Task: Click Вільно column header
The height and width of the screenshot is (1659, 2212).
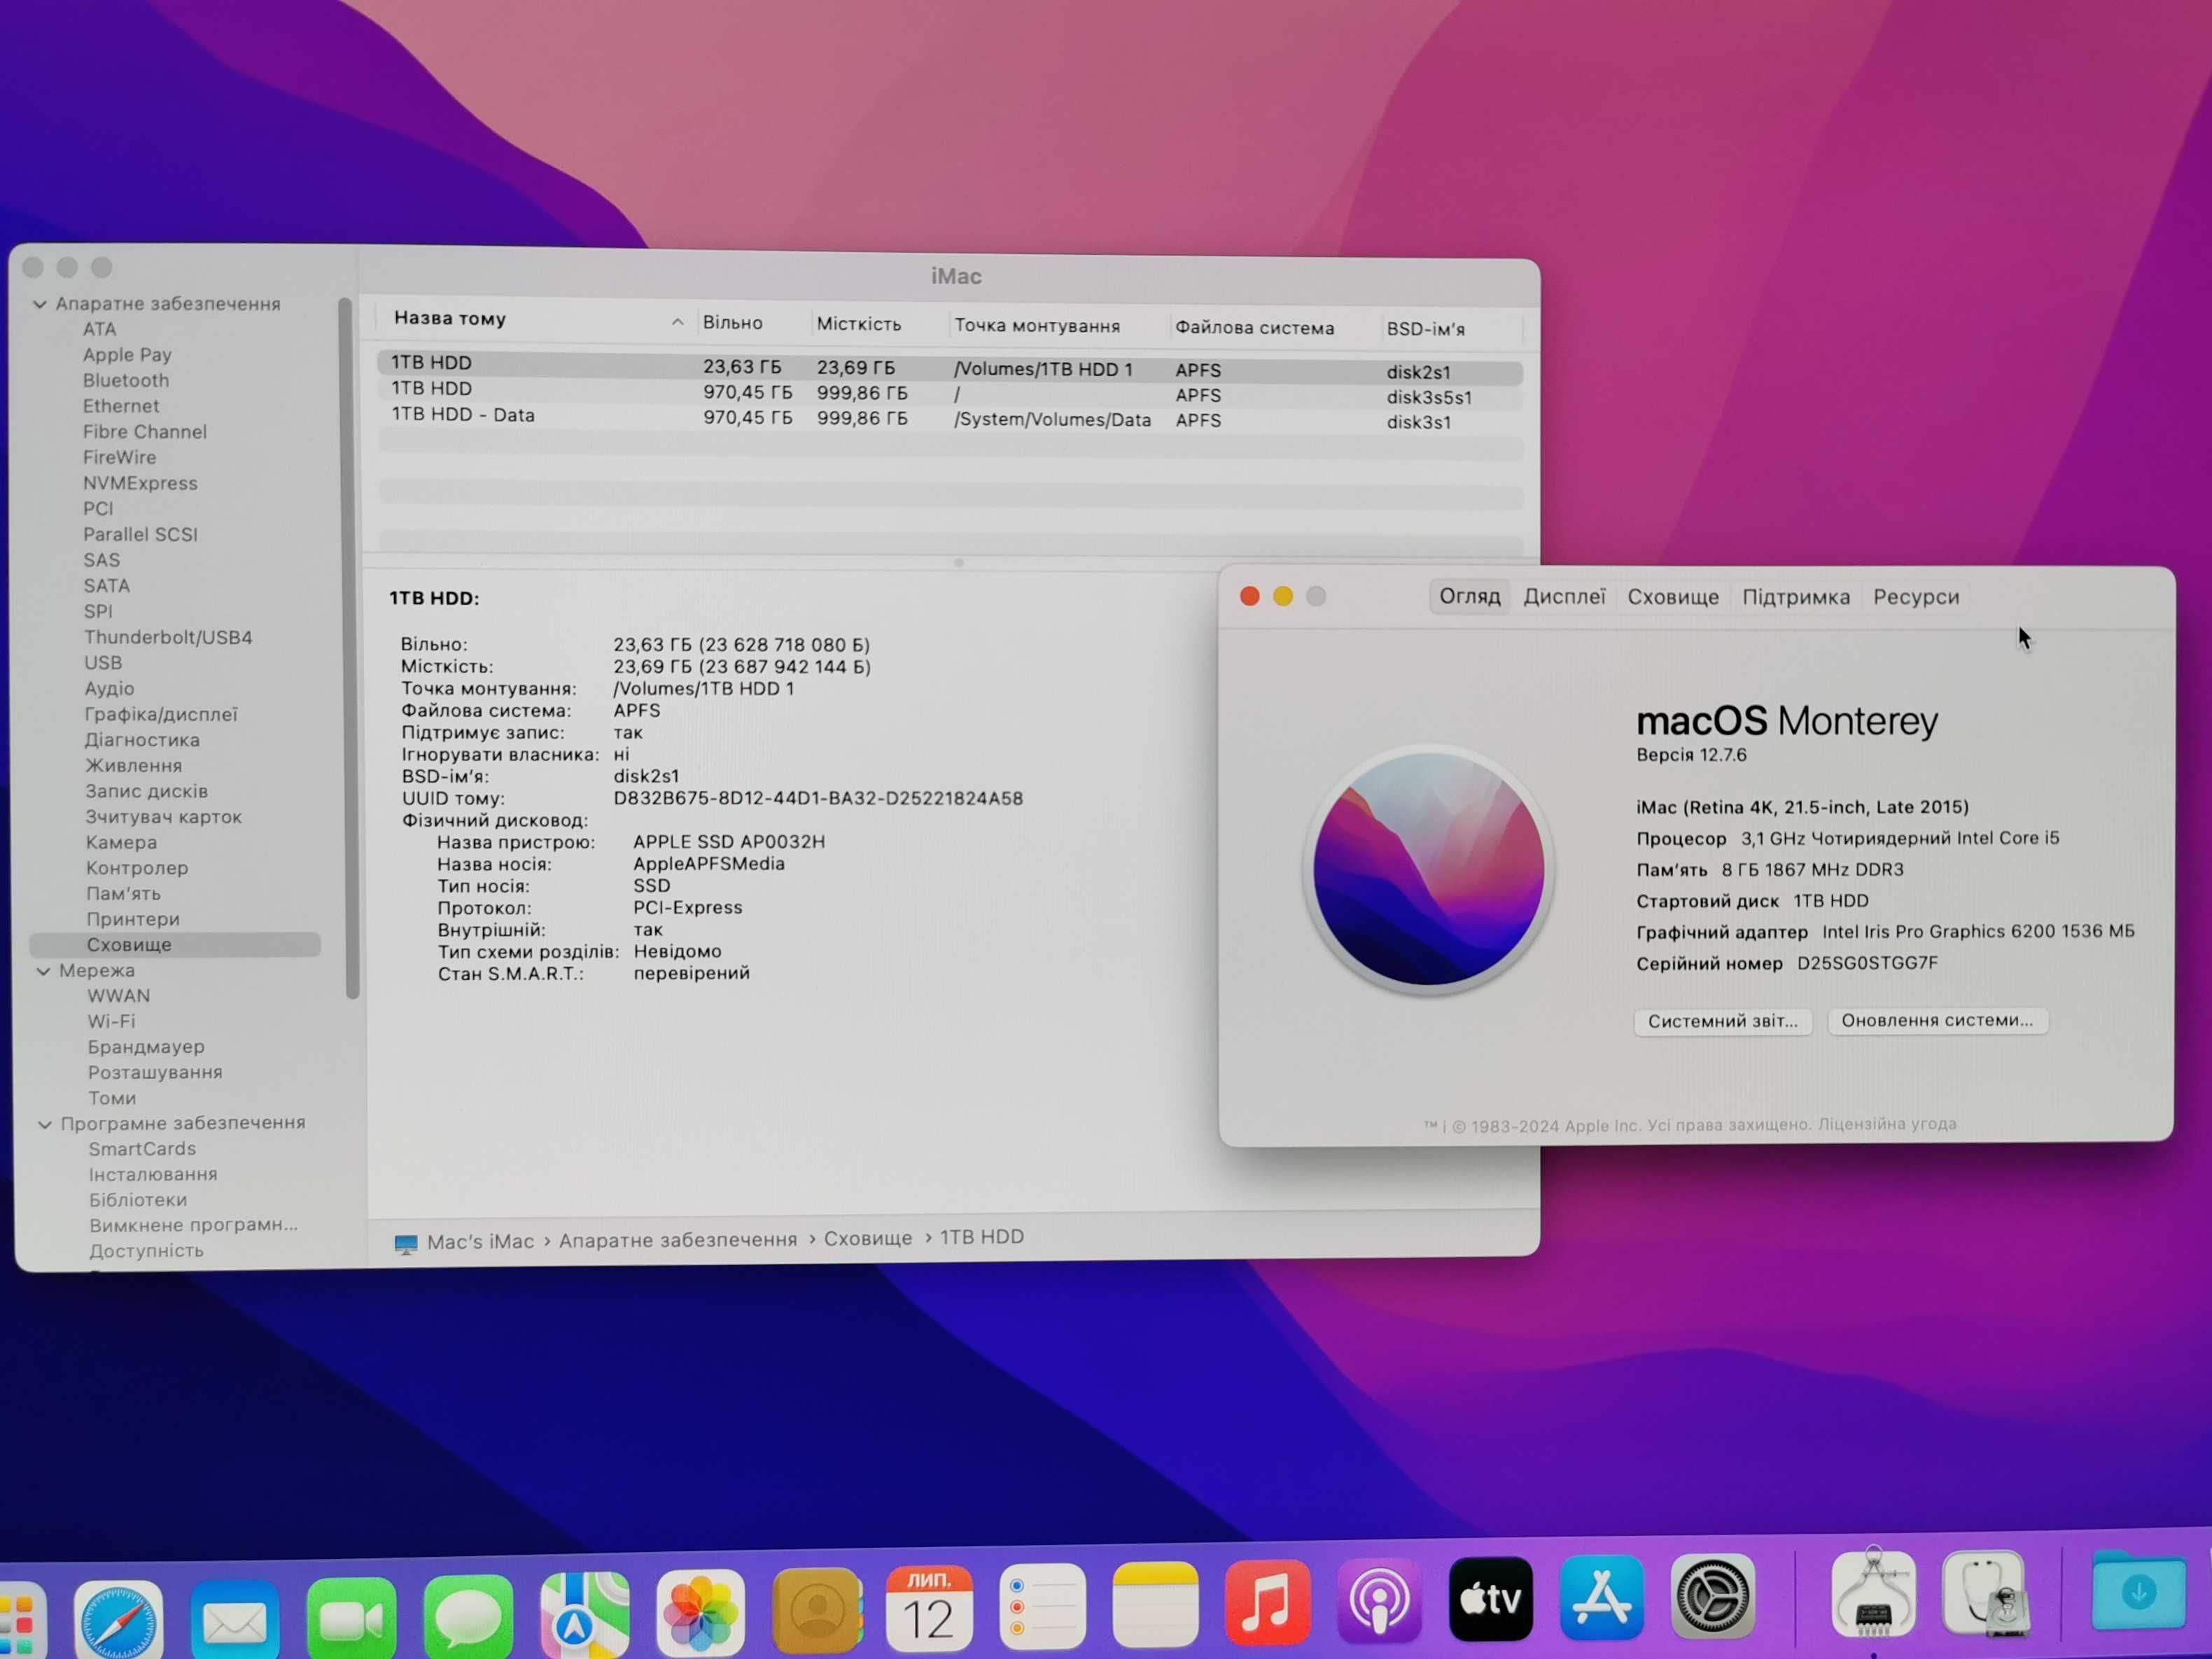Action: [732, 323]
